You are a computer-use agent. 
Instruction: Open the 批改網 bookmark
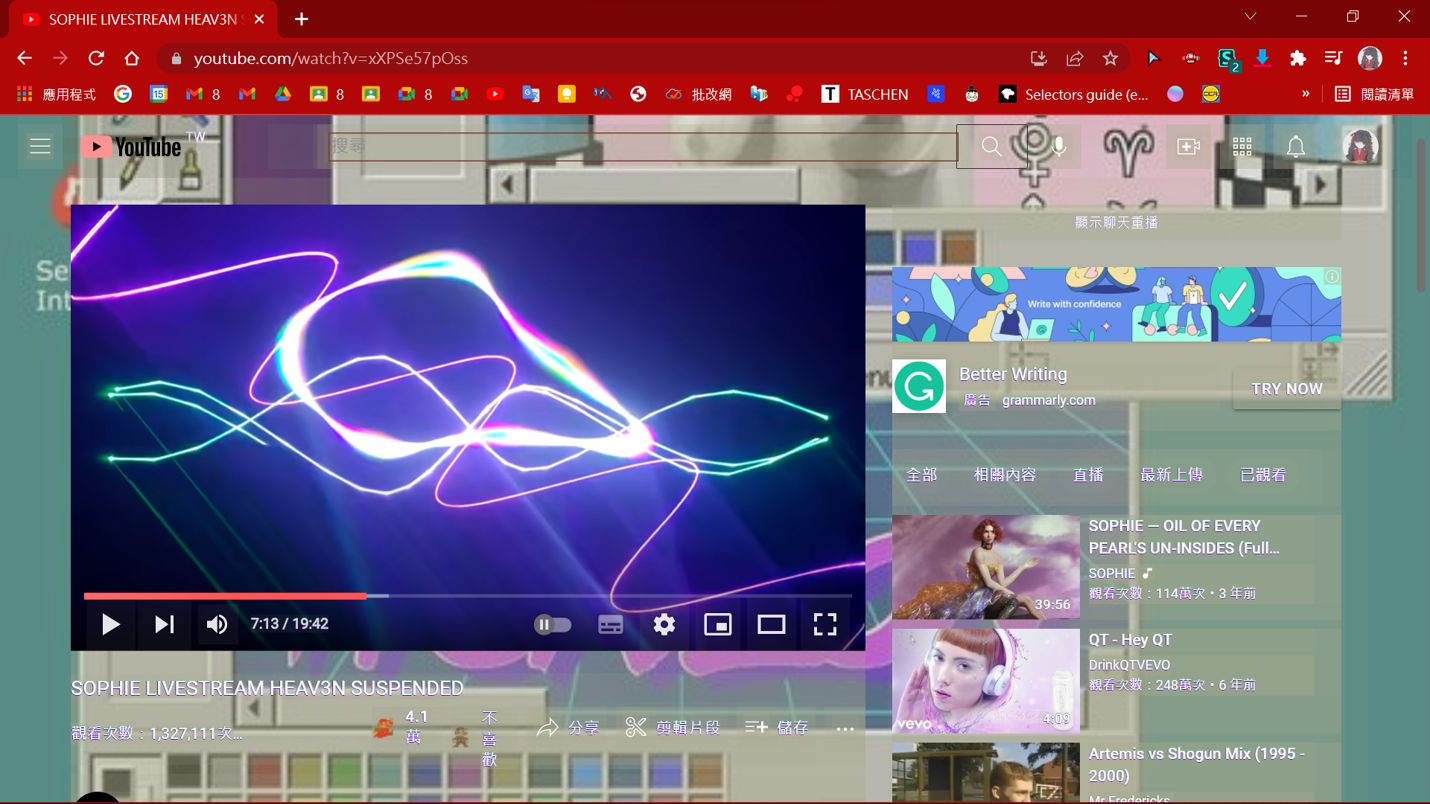pos(698,94)
